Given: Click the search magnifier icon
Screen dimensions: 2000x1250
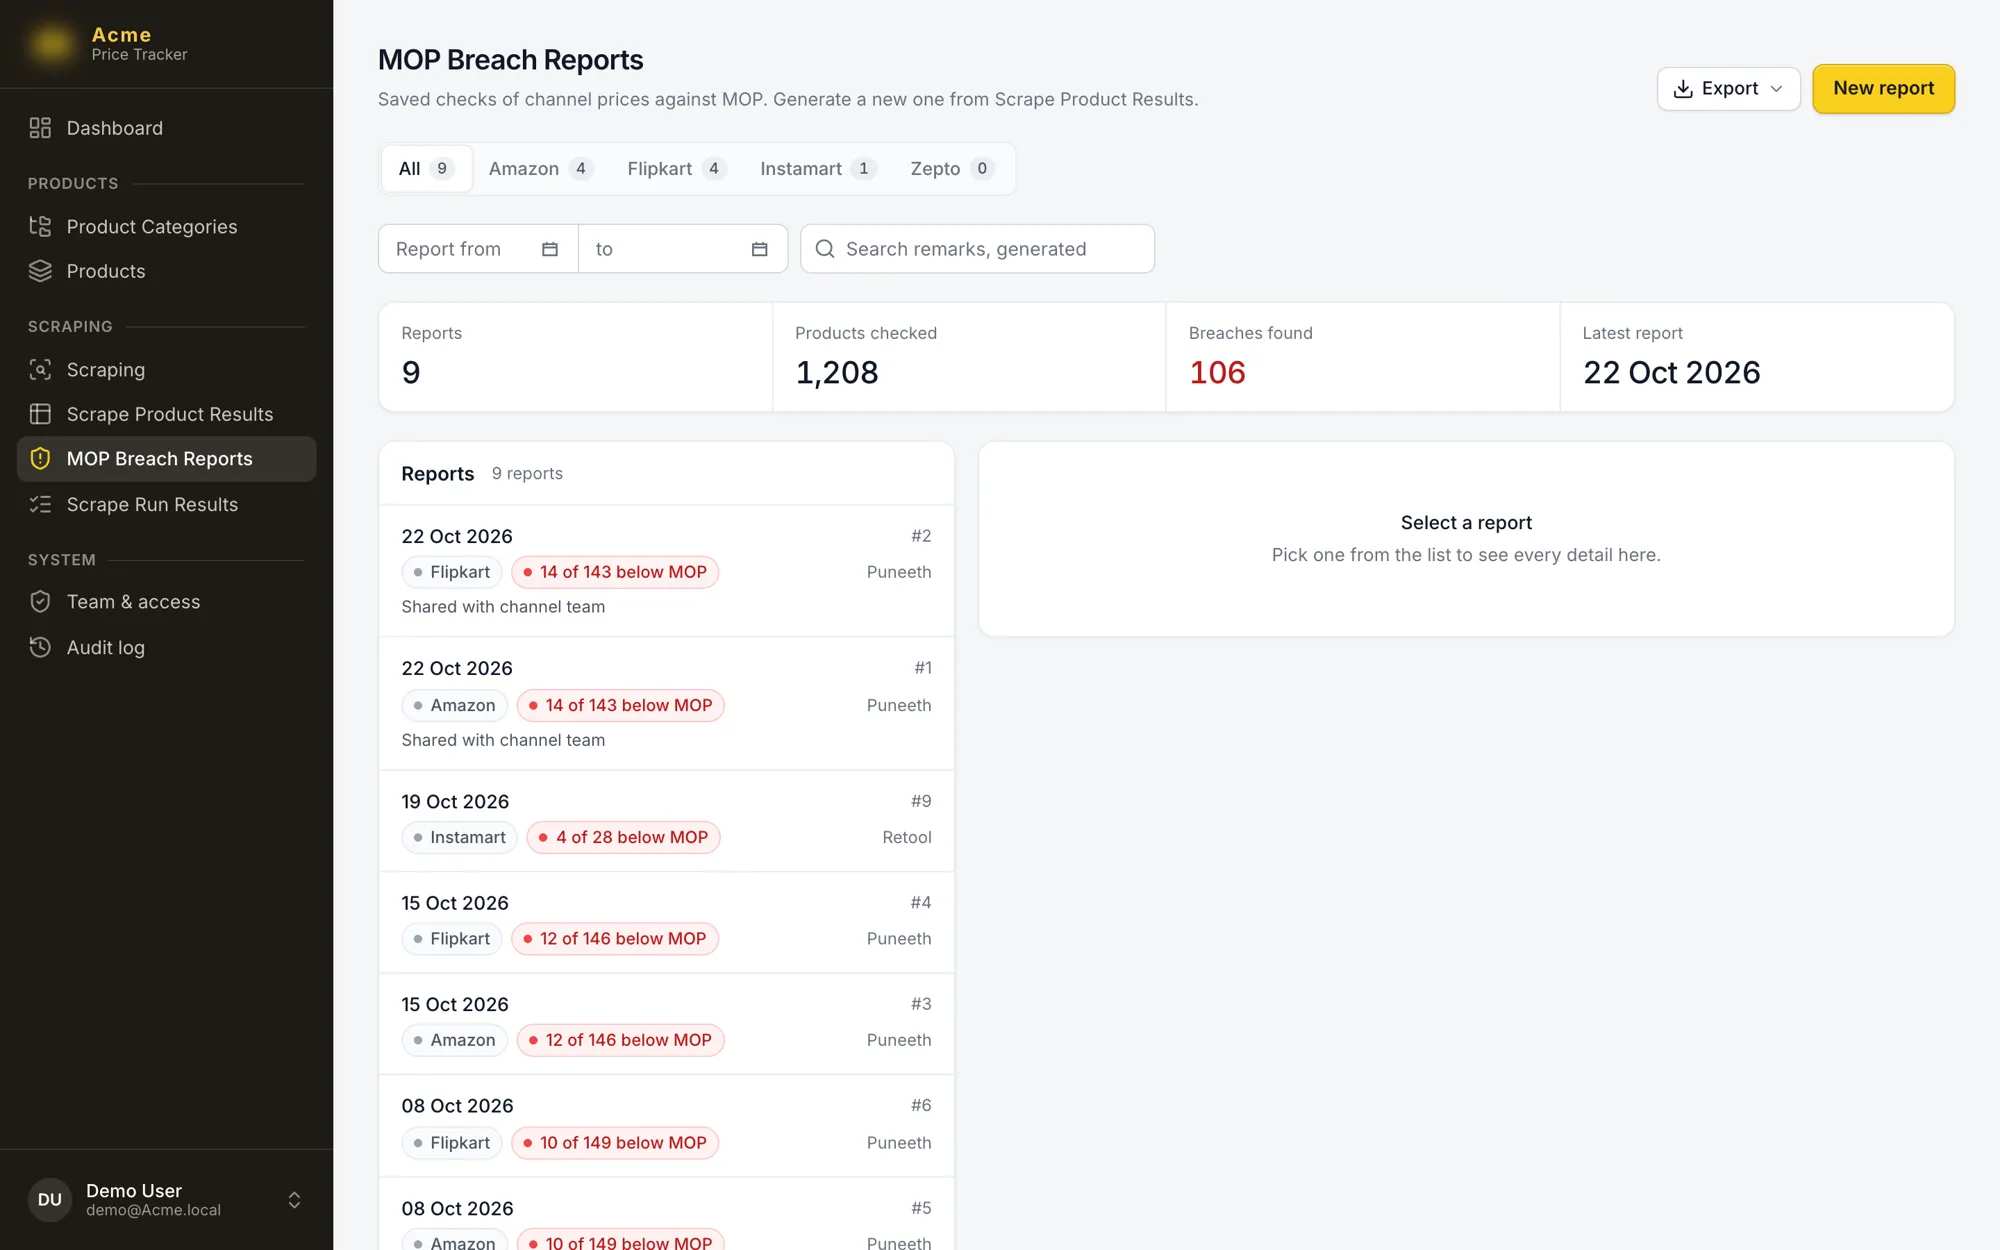Looking at the screenshot, I should (825, 249).
